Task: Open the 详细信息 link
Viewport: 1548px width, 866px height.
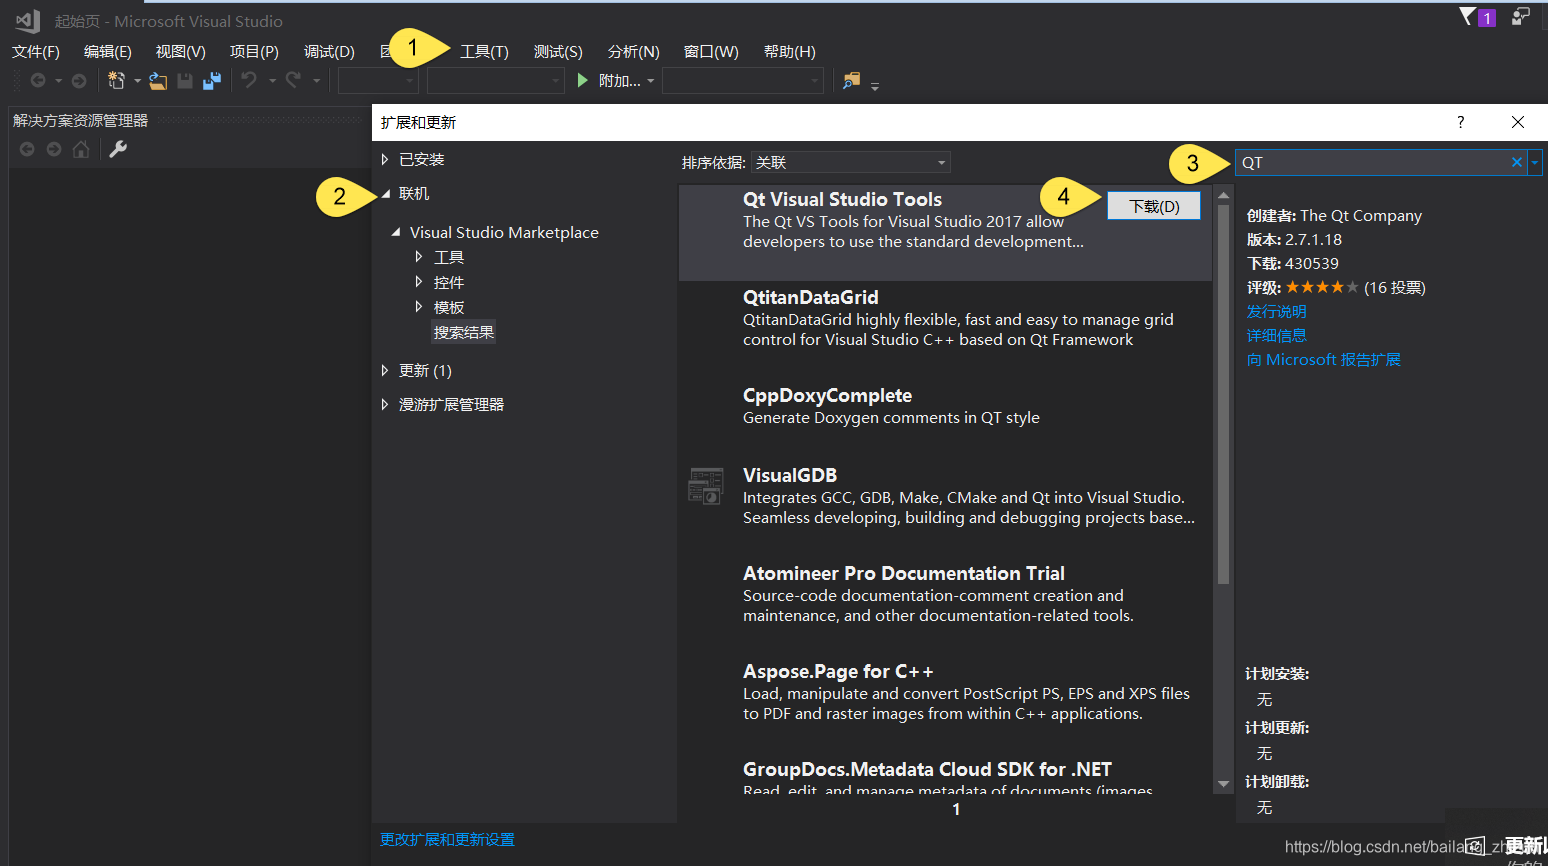Action: click(1277, 336)
